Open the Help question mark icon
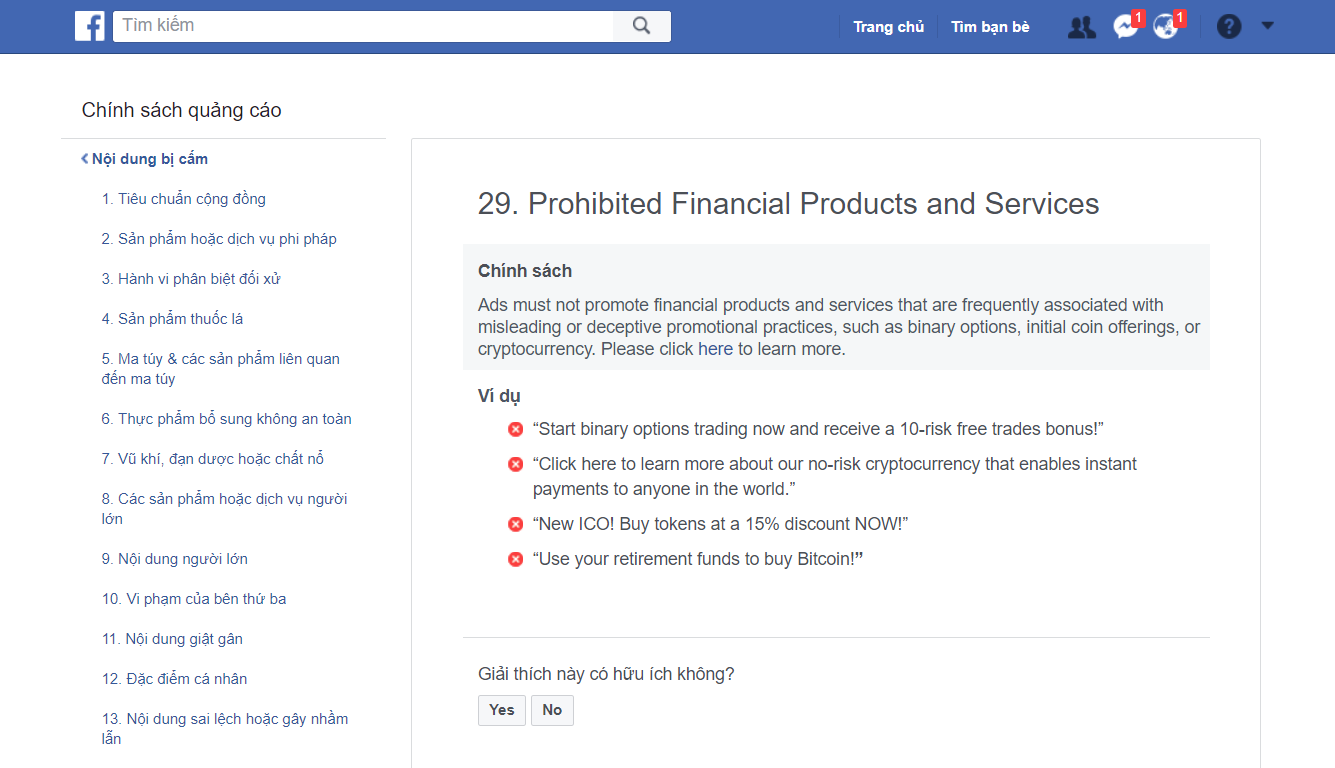Screen dimensions: 1335x768 click(1228, 25)
